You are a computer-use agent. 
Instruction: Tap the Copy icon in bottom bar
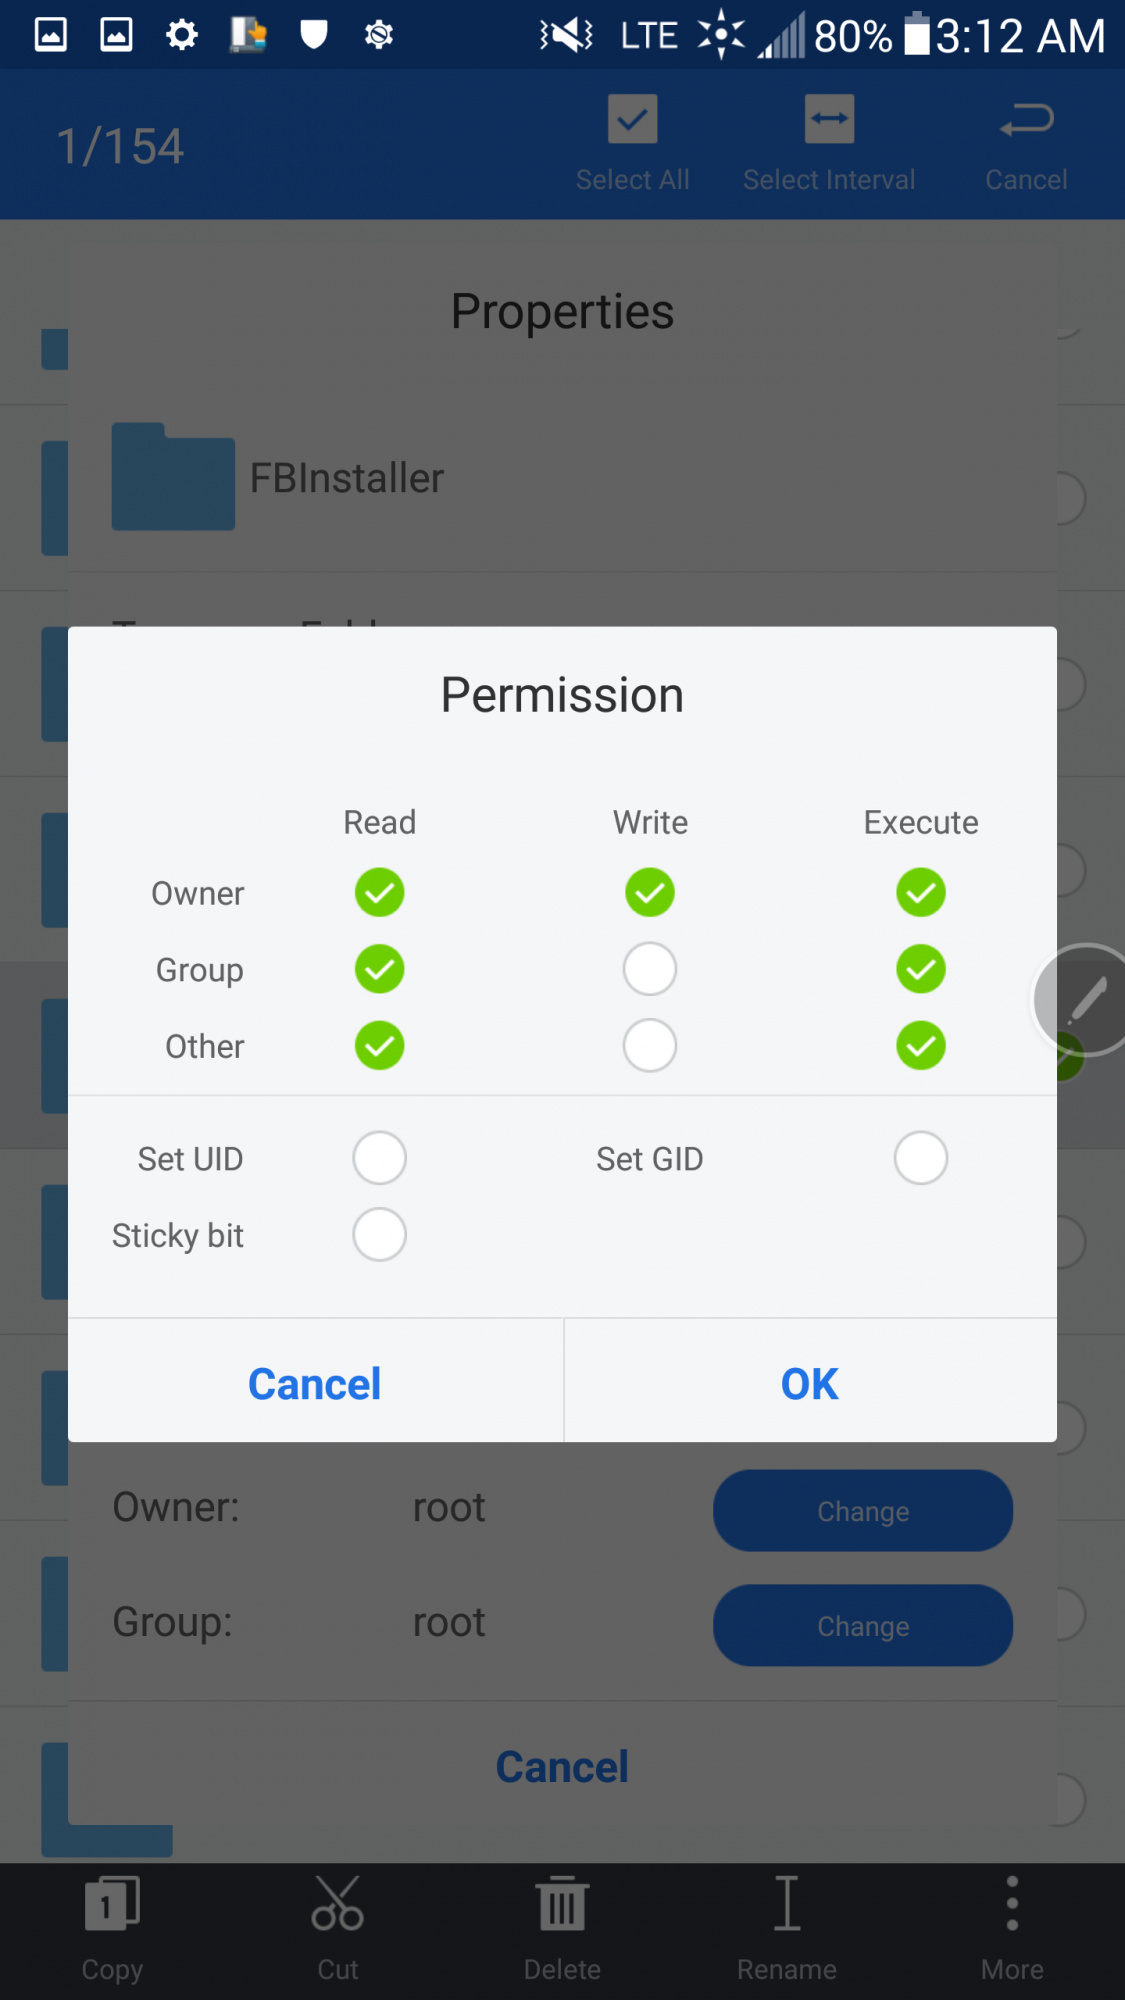[112, 1903]
